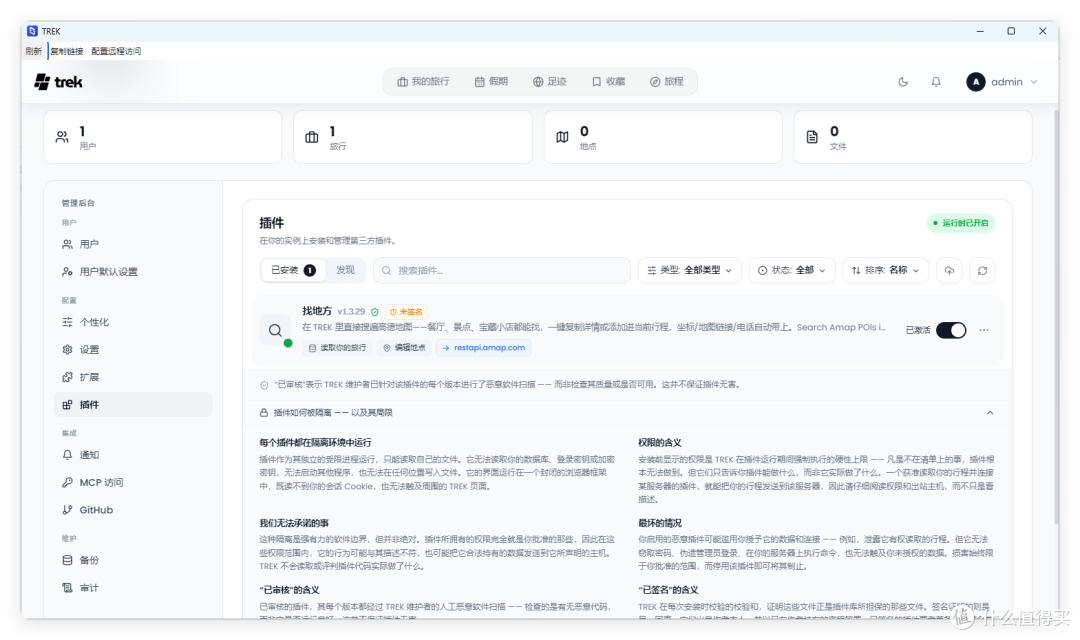Open the 用户 sidebar item
The width and height of the screenshot is (1080, 640).
[133, 244]
